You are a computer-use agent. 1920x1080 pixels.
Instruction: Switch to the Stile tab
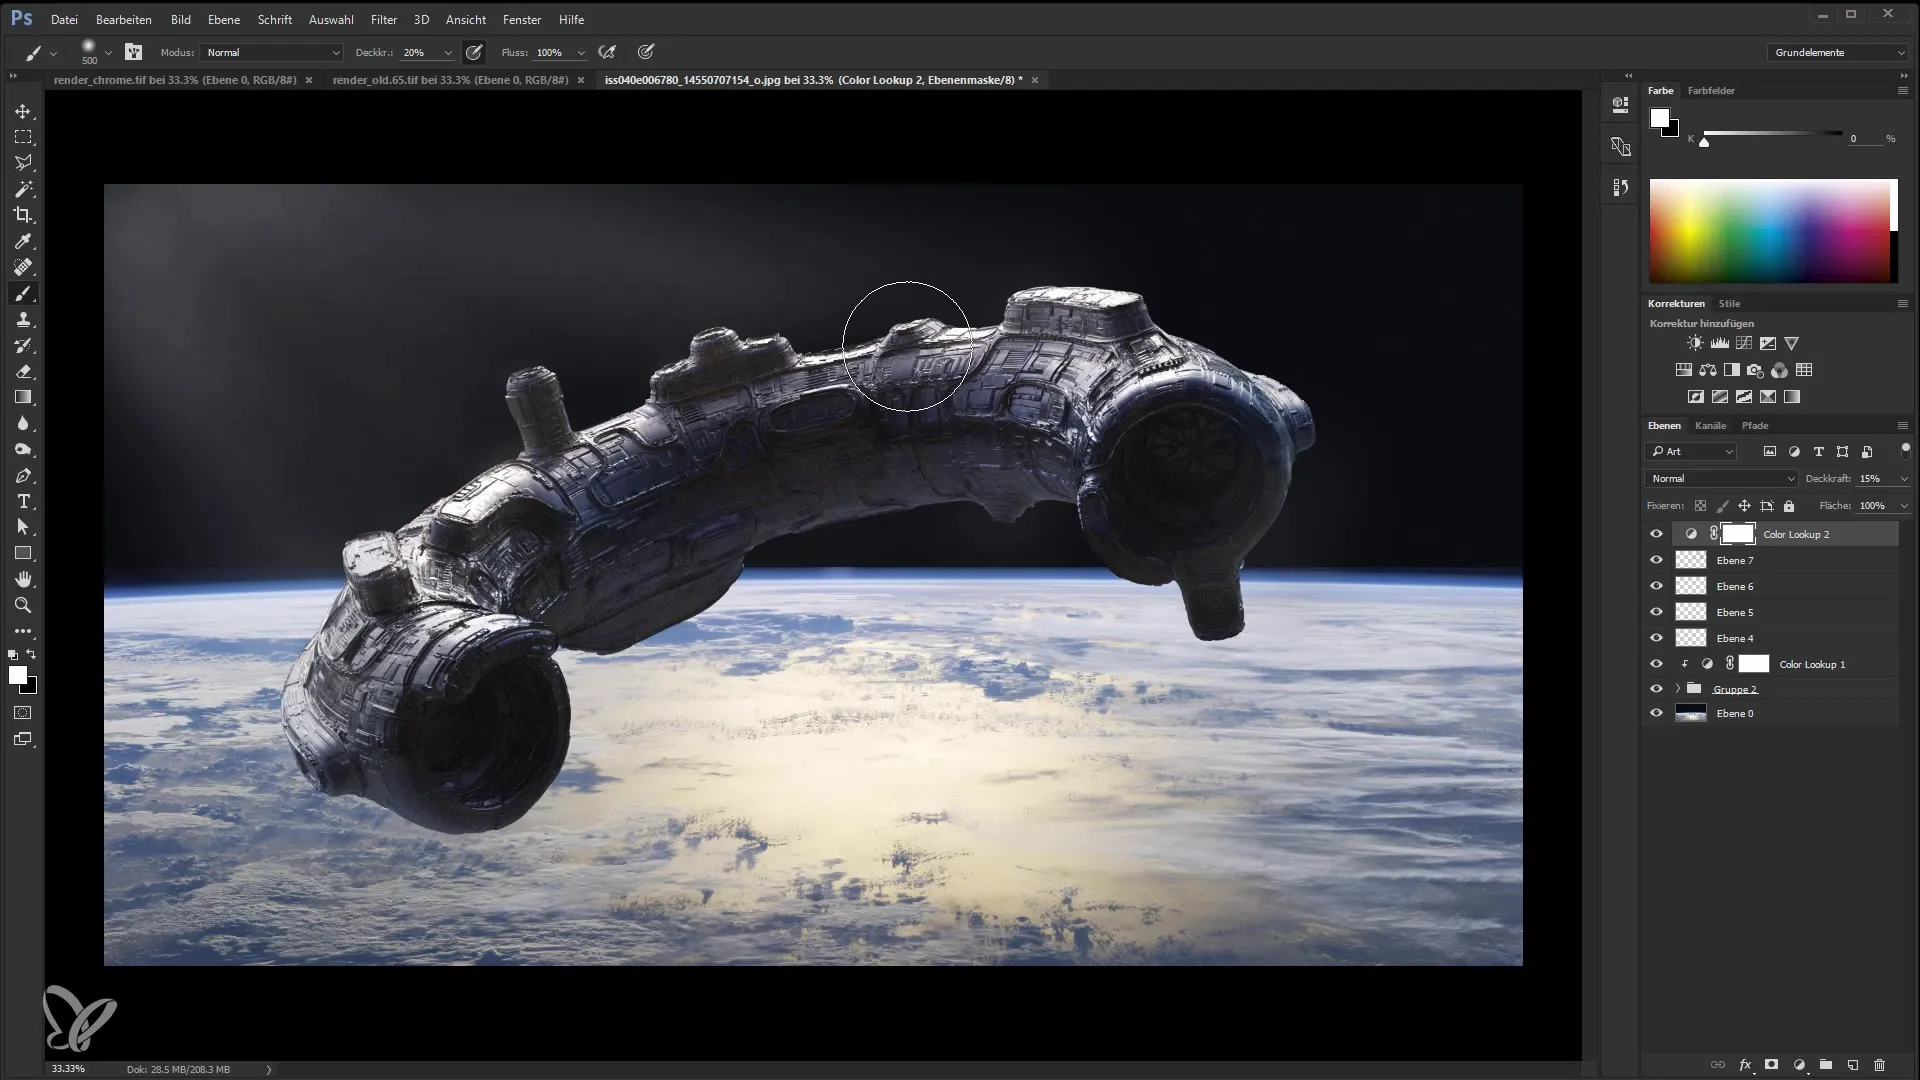[1729, 303]
